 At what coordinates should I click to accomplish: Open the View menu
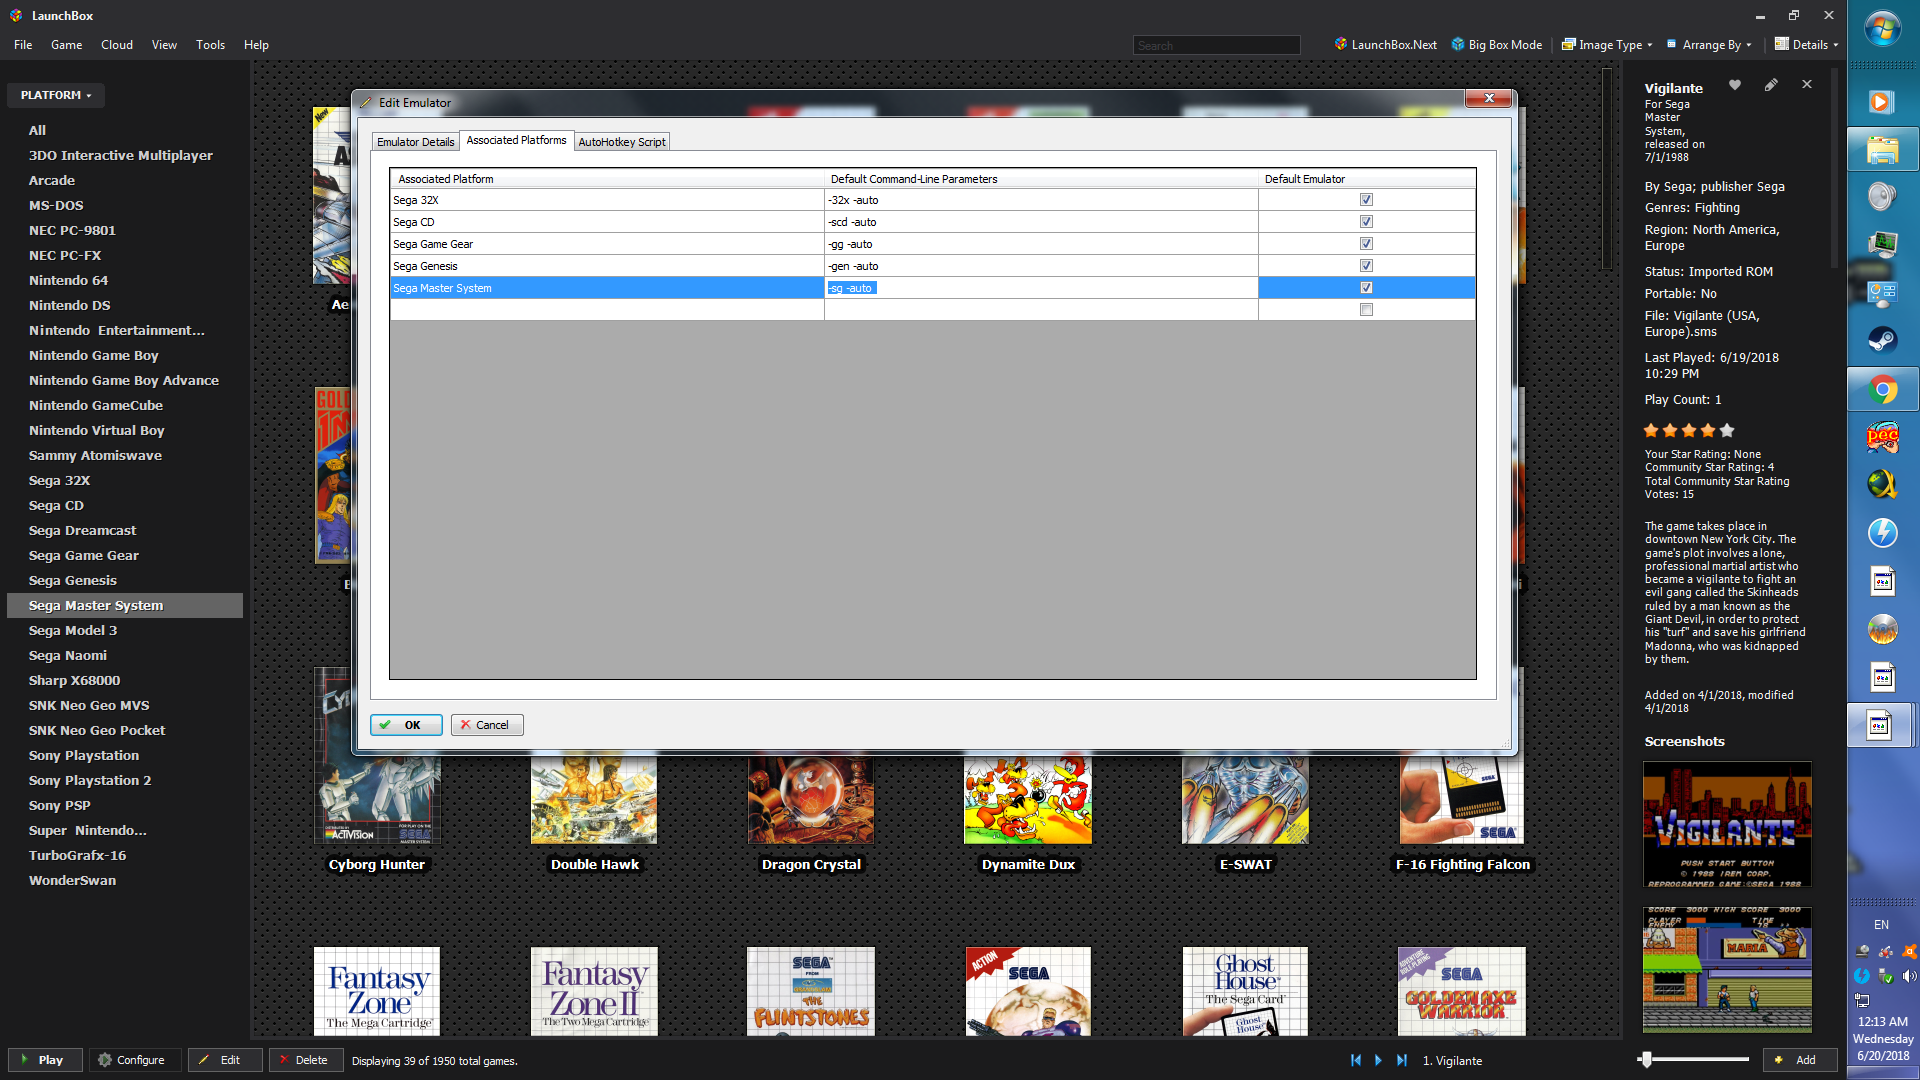164,45
